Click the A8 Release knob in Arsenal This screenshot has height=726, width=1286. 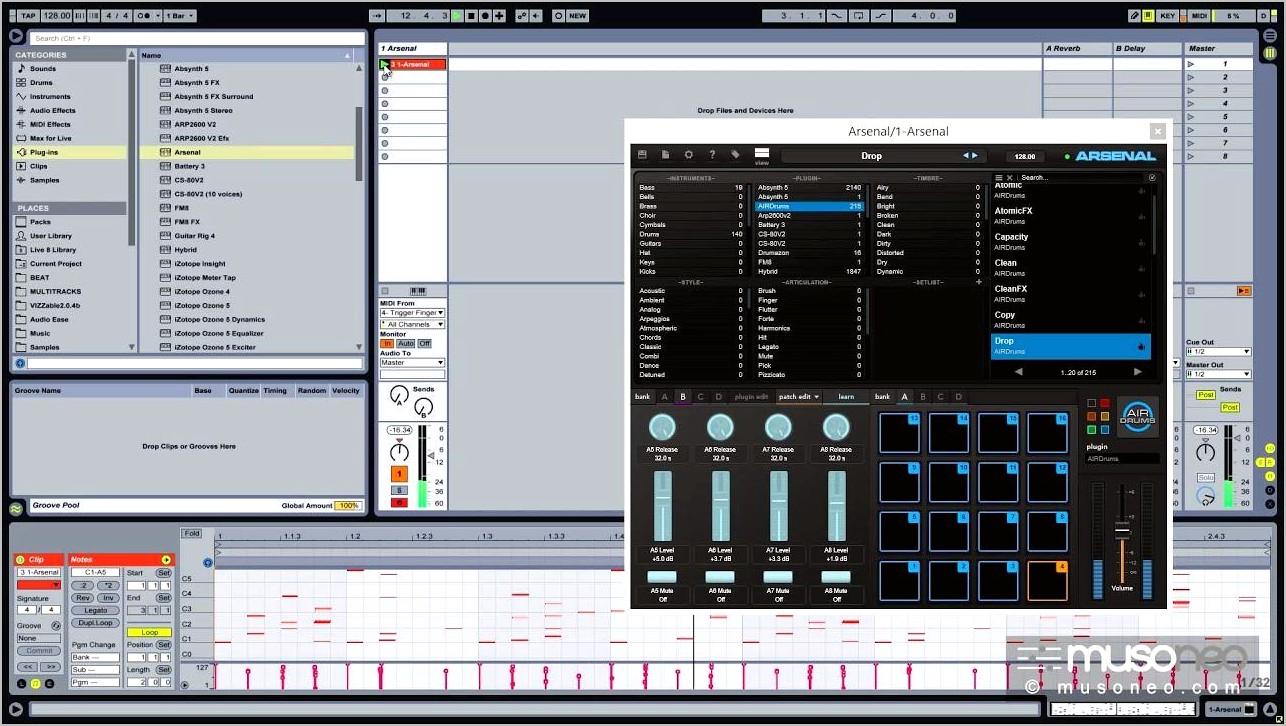[x=836, y=428]
